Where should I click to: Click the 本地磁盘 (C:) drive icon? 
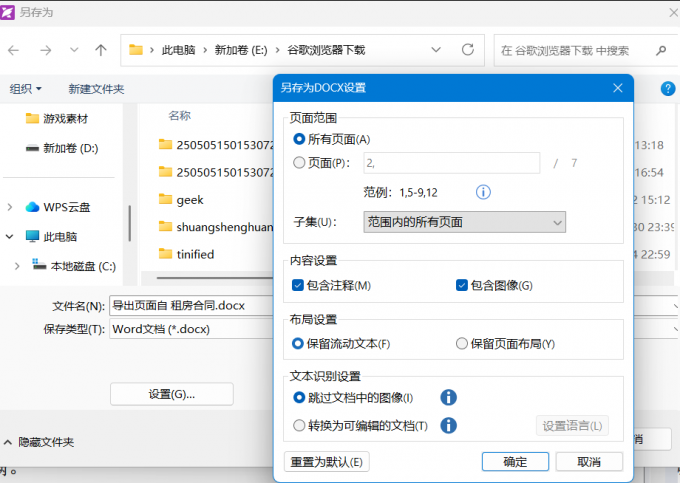coord(39,264)
